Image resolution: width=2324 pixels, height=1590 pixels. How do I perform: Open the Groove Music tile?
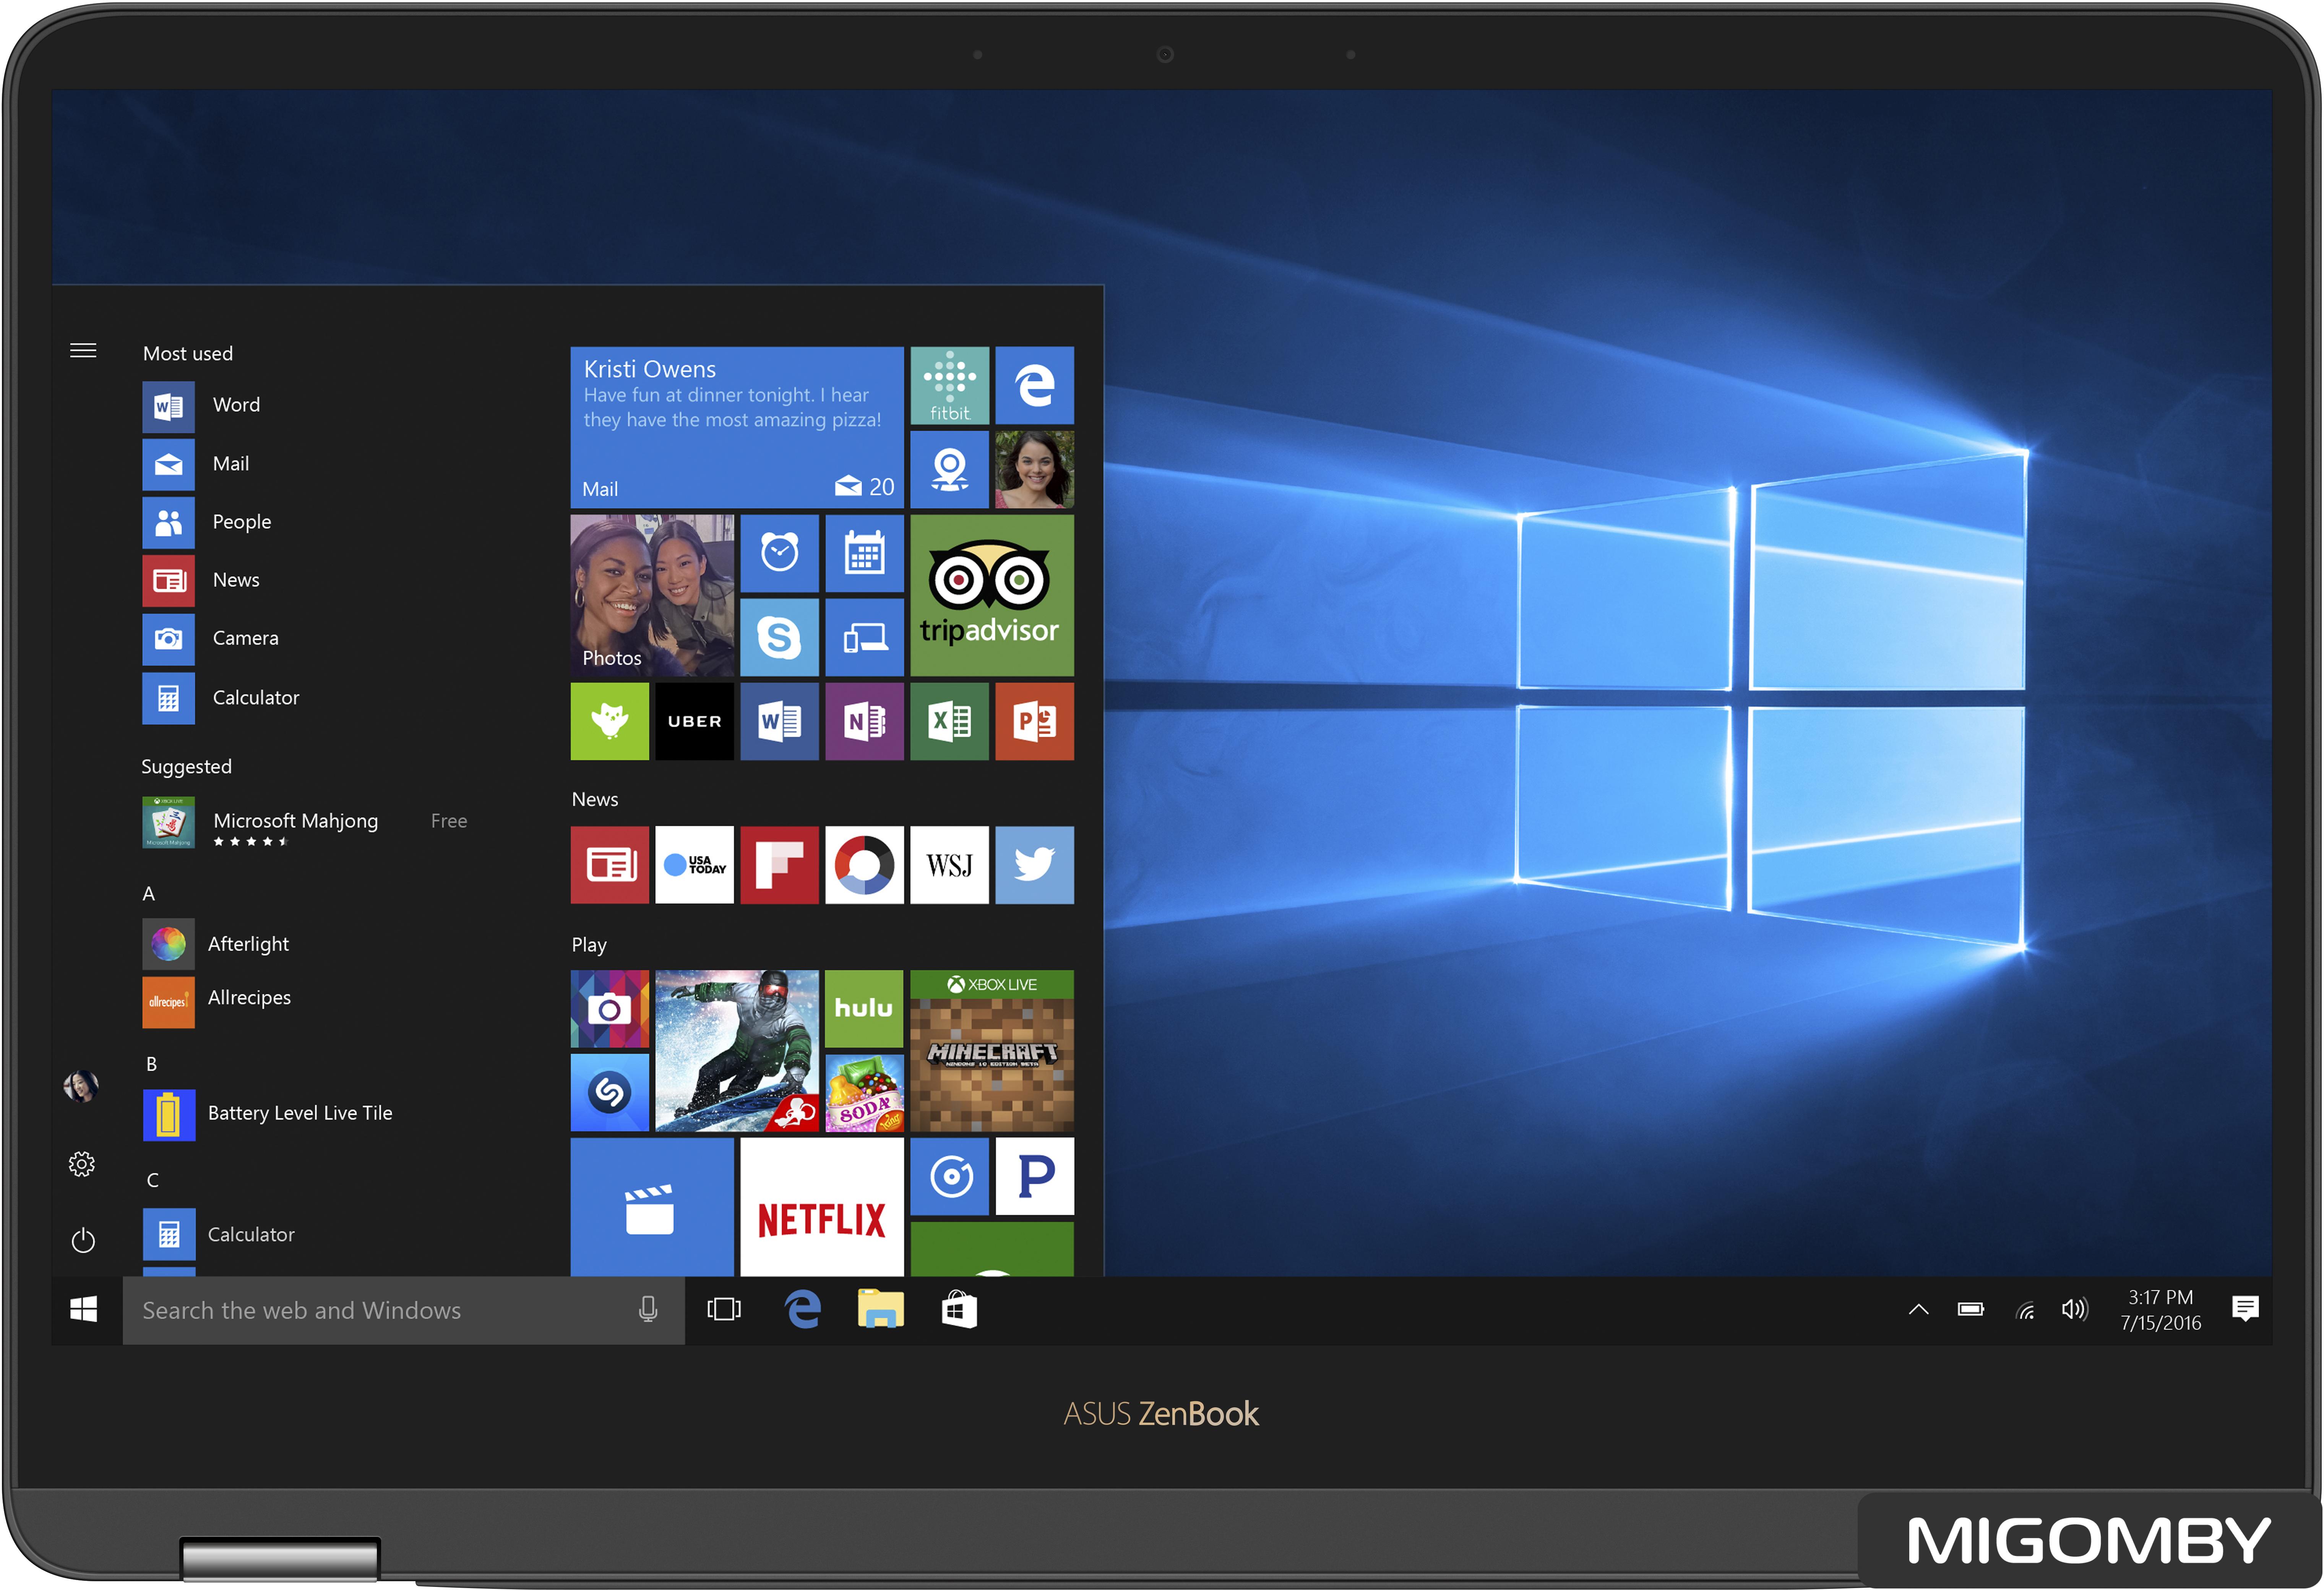pos(949,1177)
